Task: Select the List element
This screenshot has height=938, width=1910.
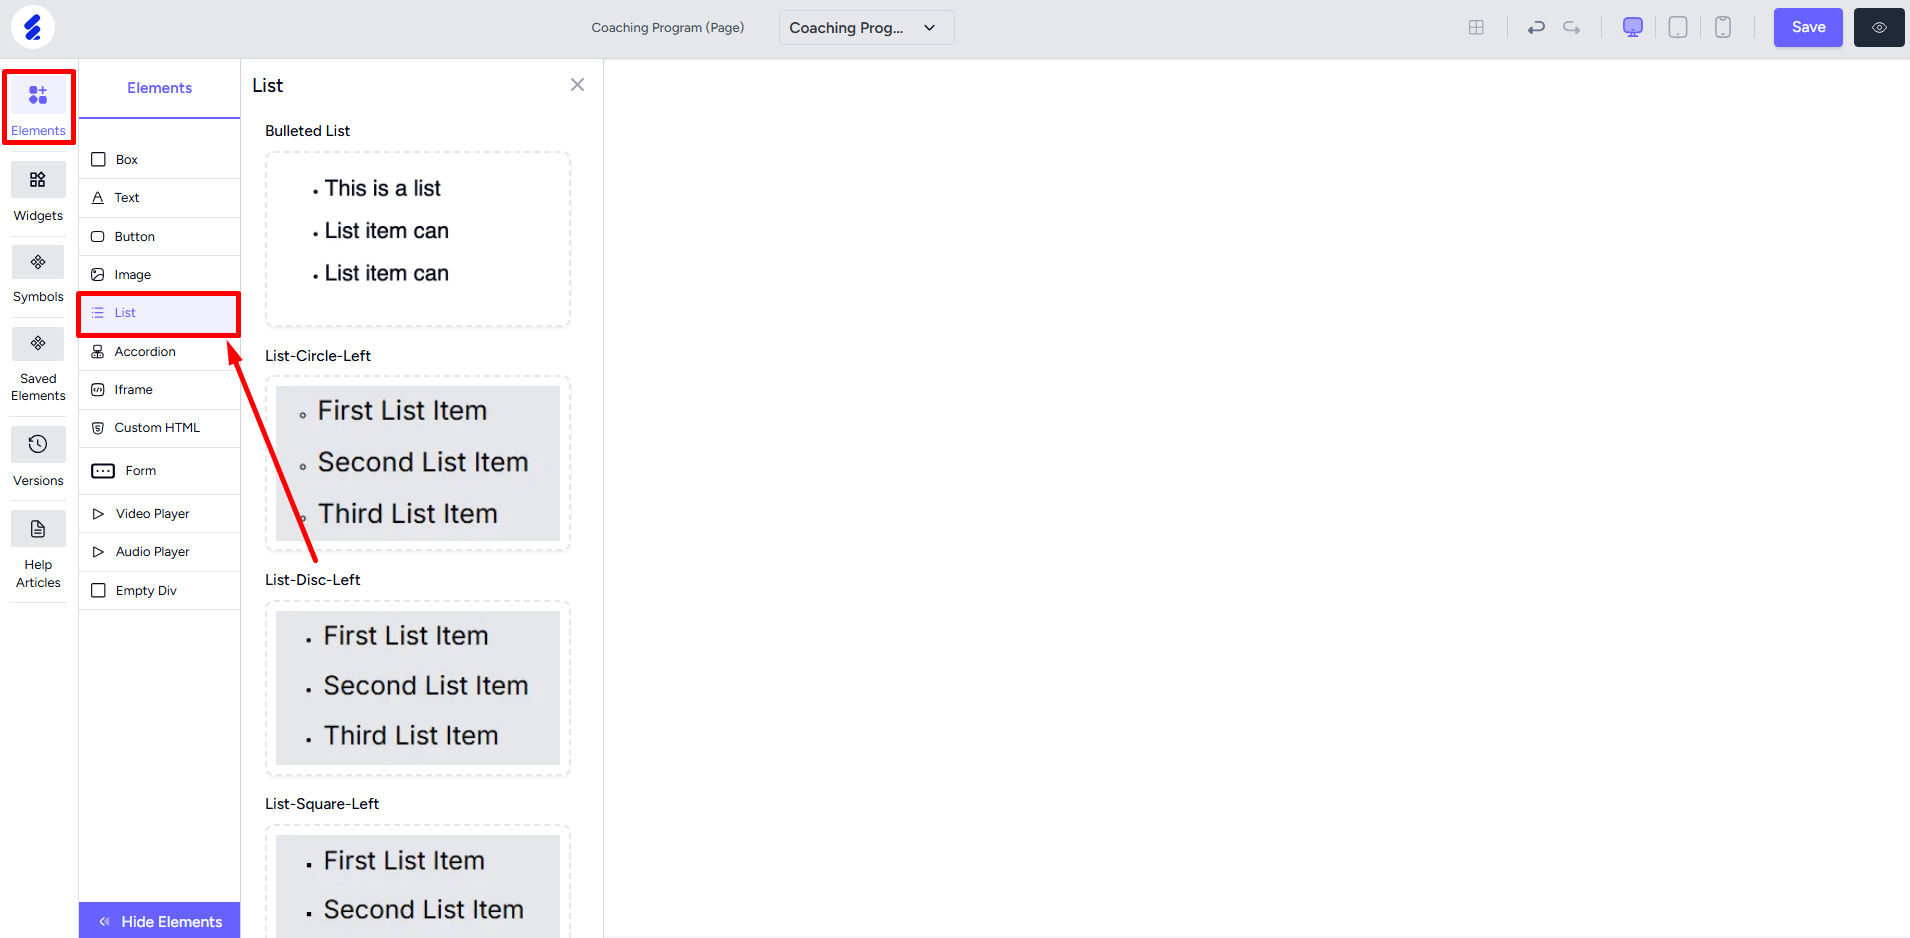Action: point(159,313)
